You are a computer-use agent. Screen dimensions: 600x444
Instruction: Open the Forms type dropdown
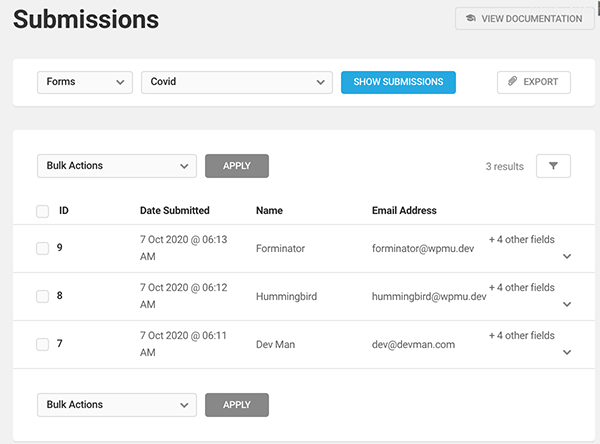(85, 82)
